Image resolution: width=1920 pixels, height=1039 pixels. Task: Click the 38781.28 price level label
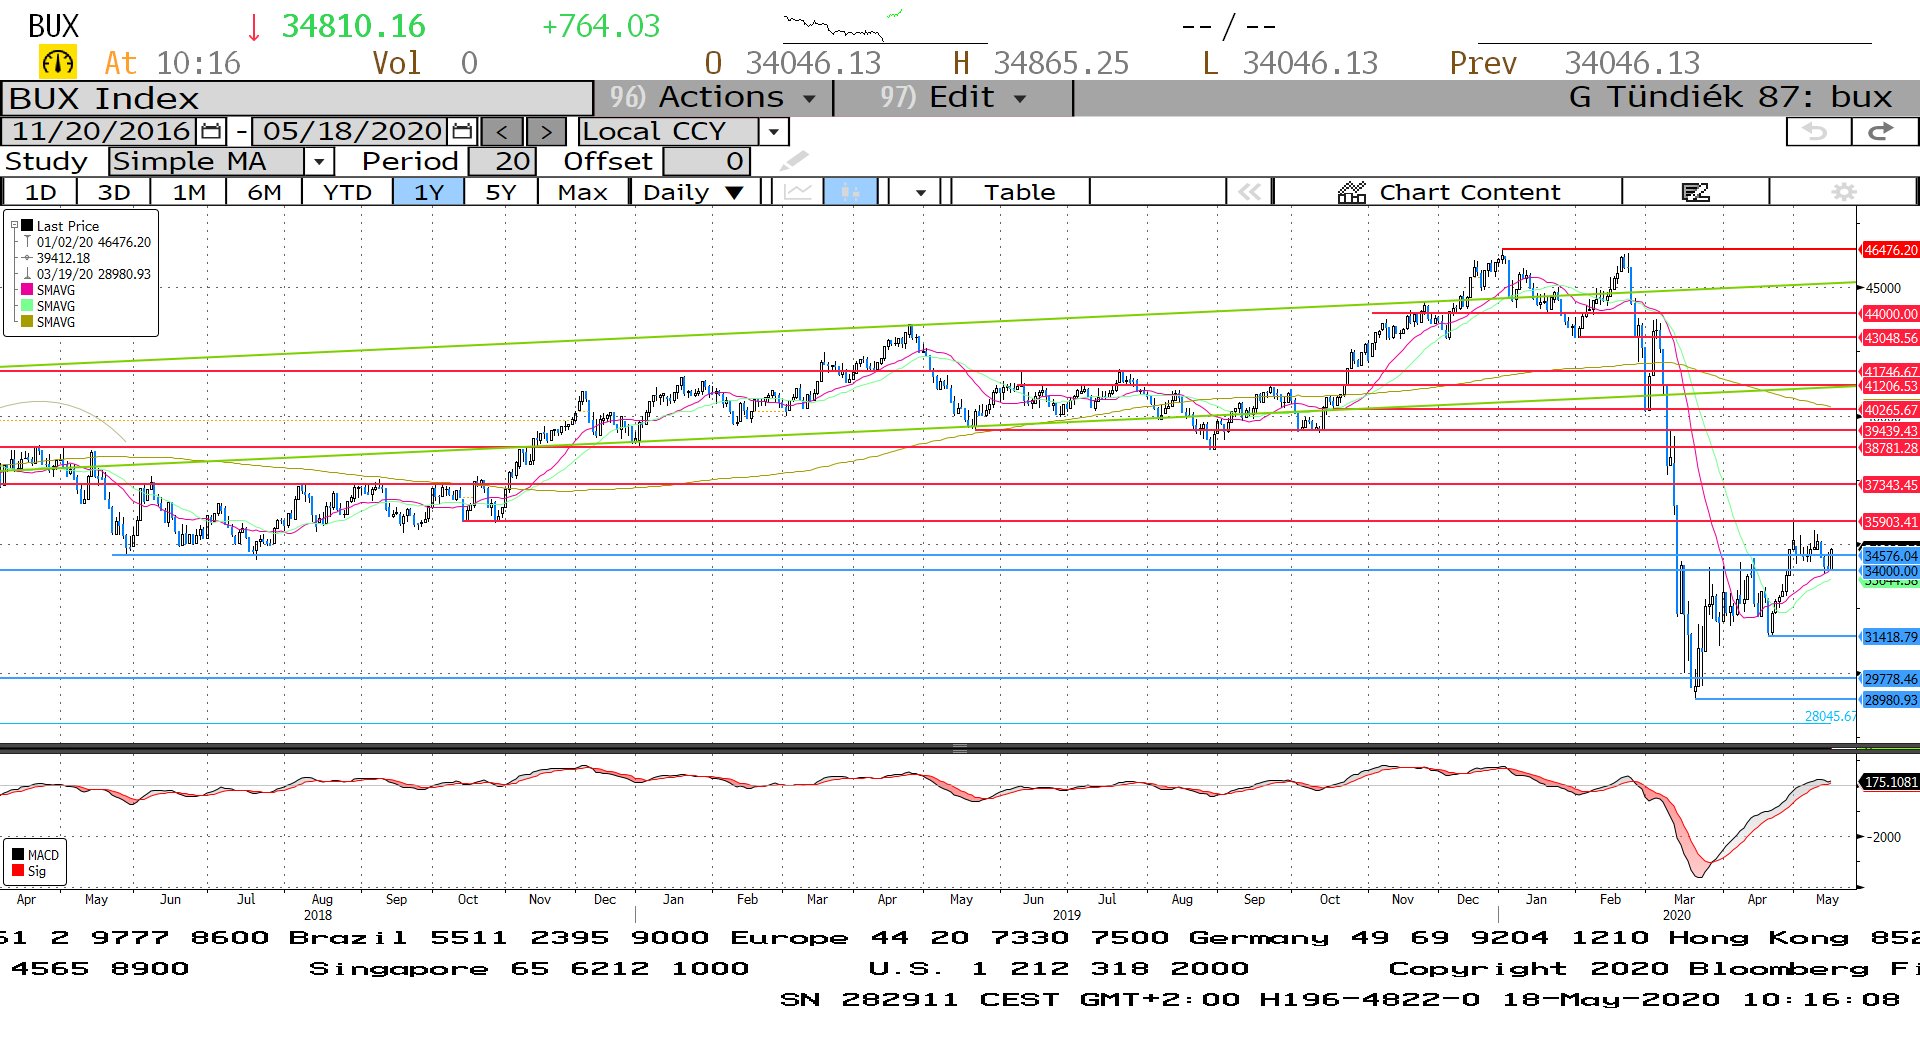[x=1890, y=448]
